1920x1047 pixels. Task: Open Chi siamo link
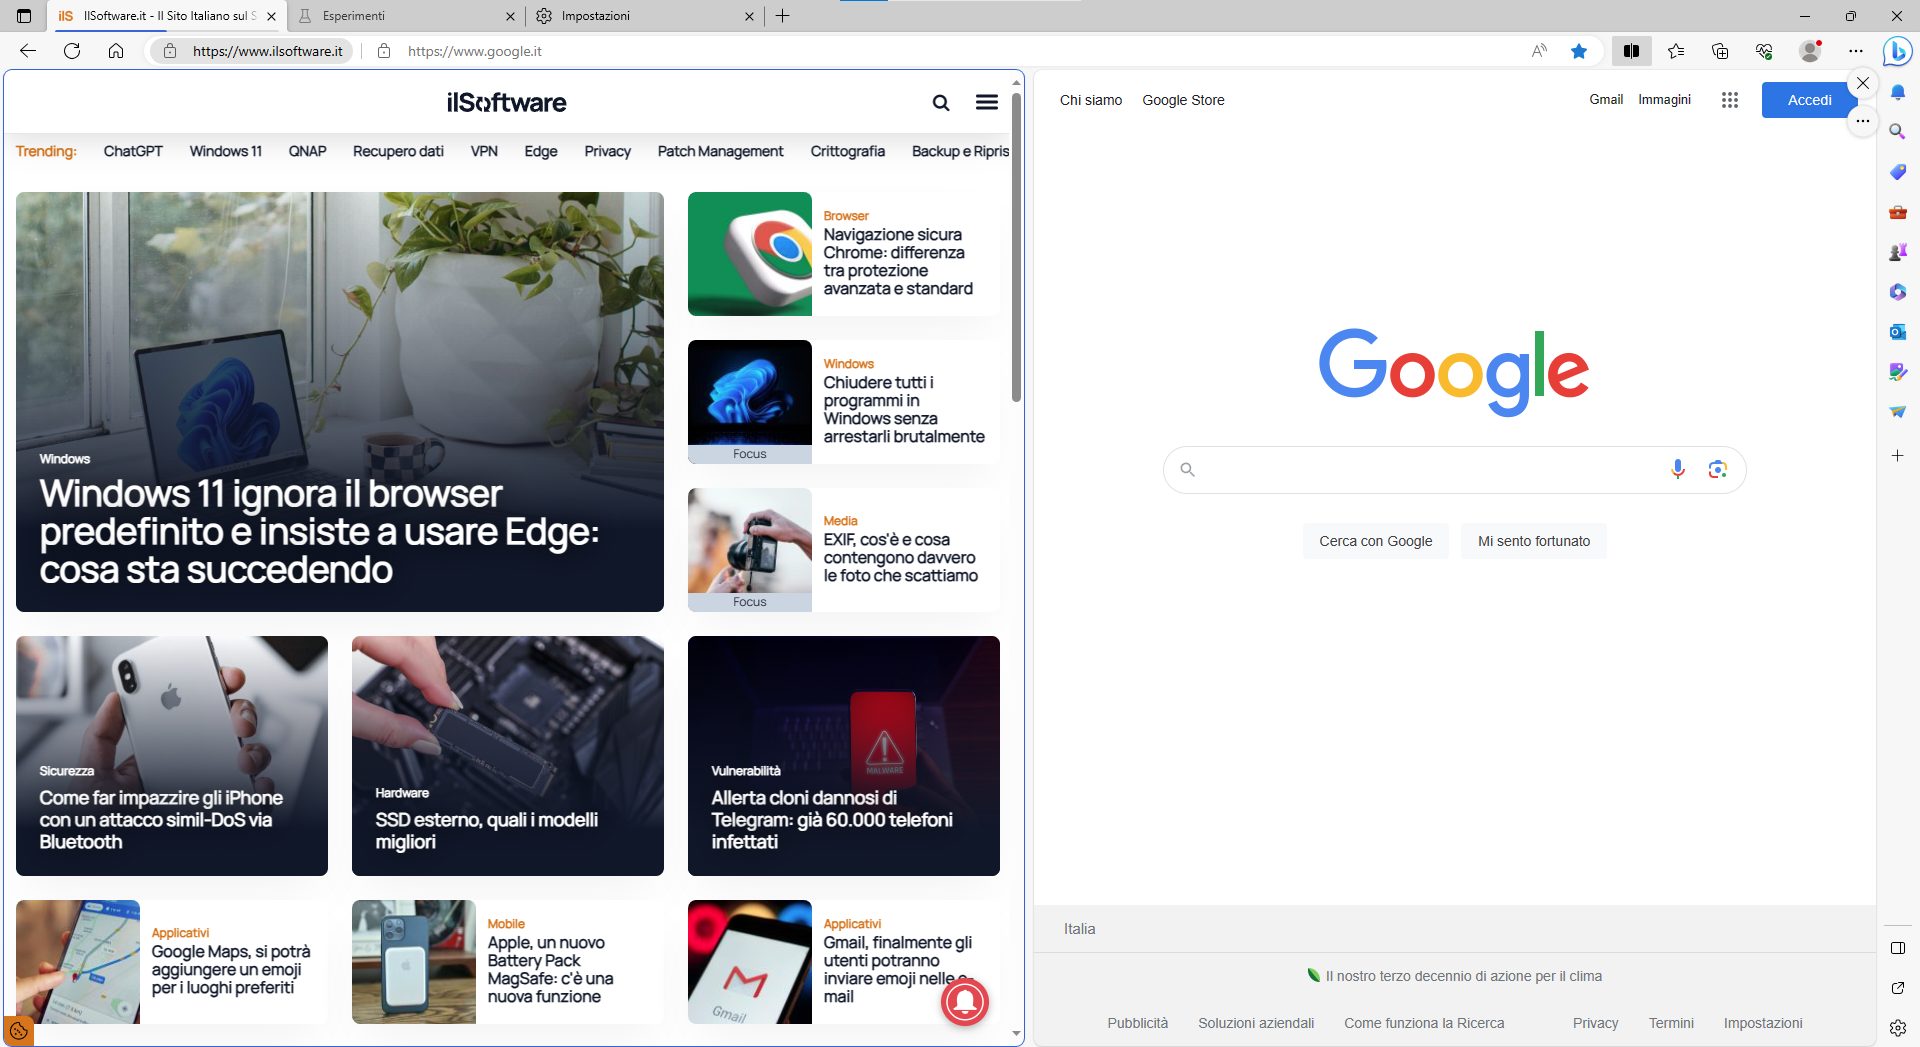[1091, 100]
